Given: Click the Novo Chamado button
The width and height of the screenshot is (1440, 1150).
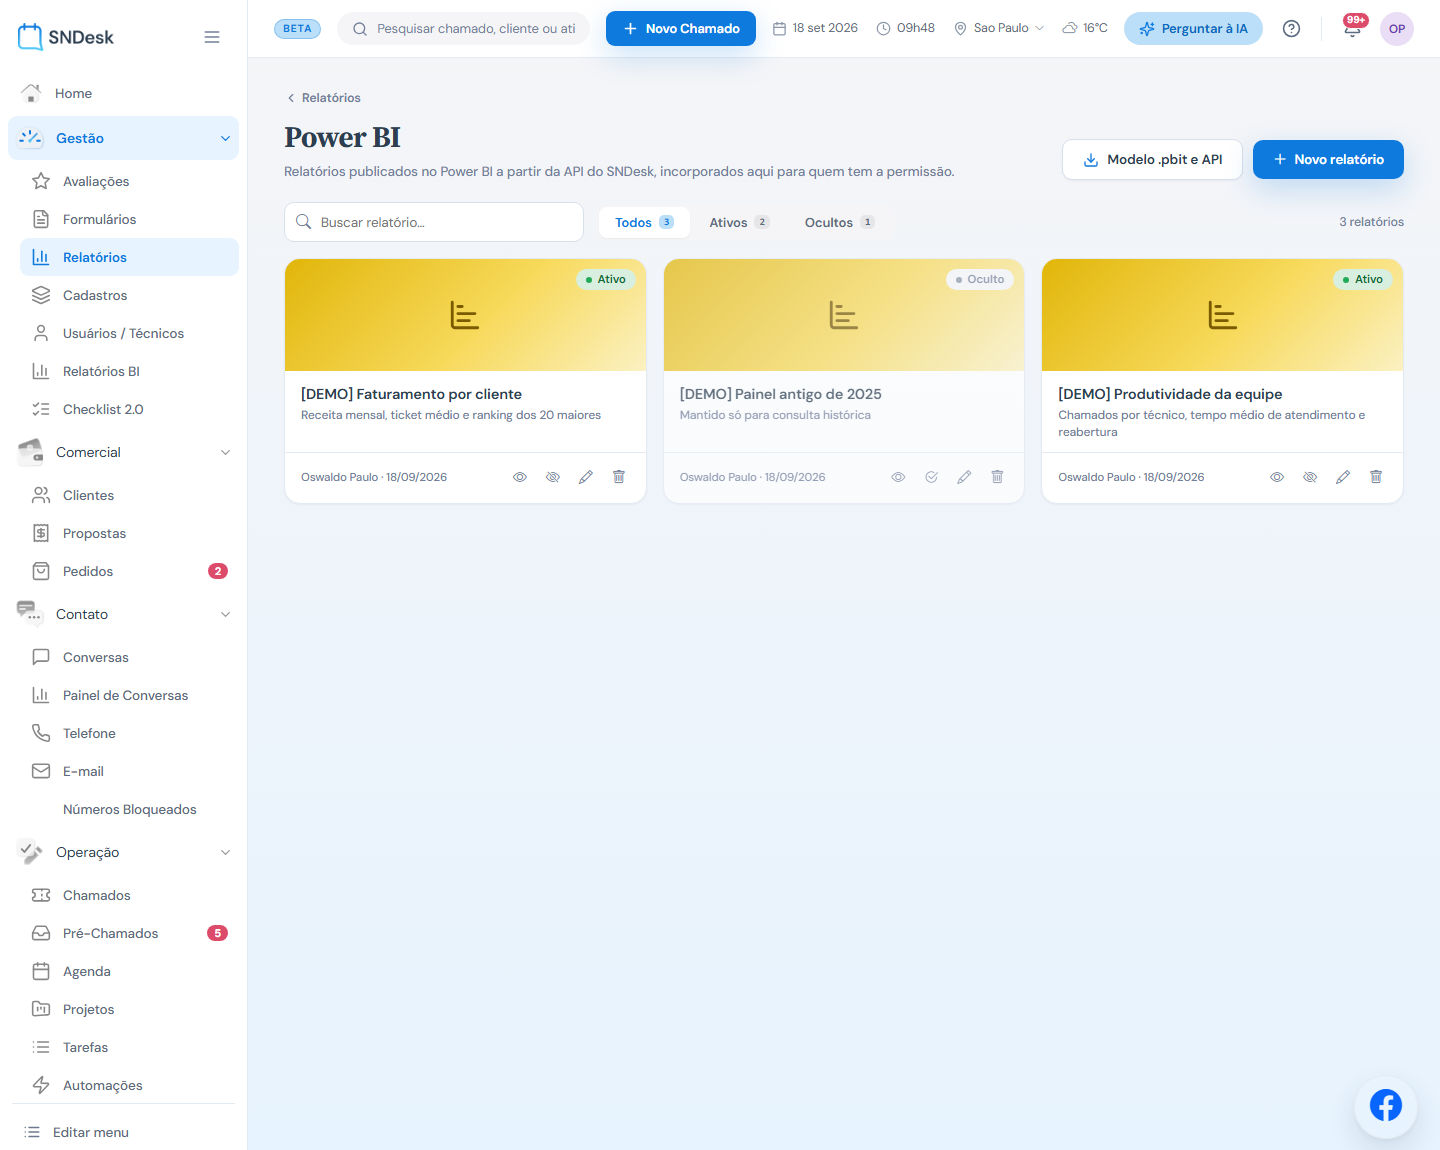Looking at the screenshot, I should point(681,28).
